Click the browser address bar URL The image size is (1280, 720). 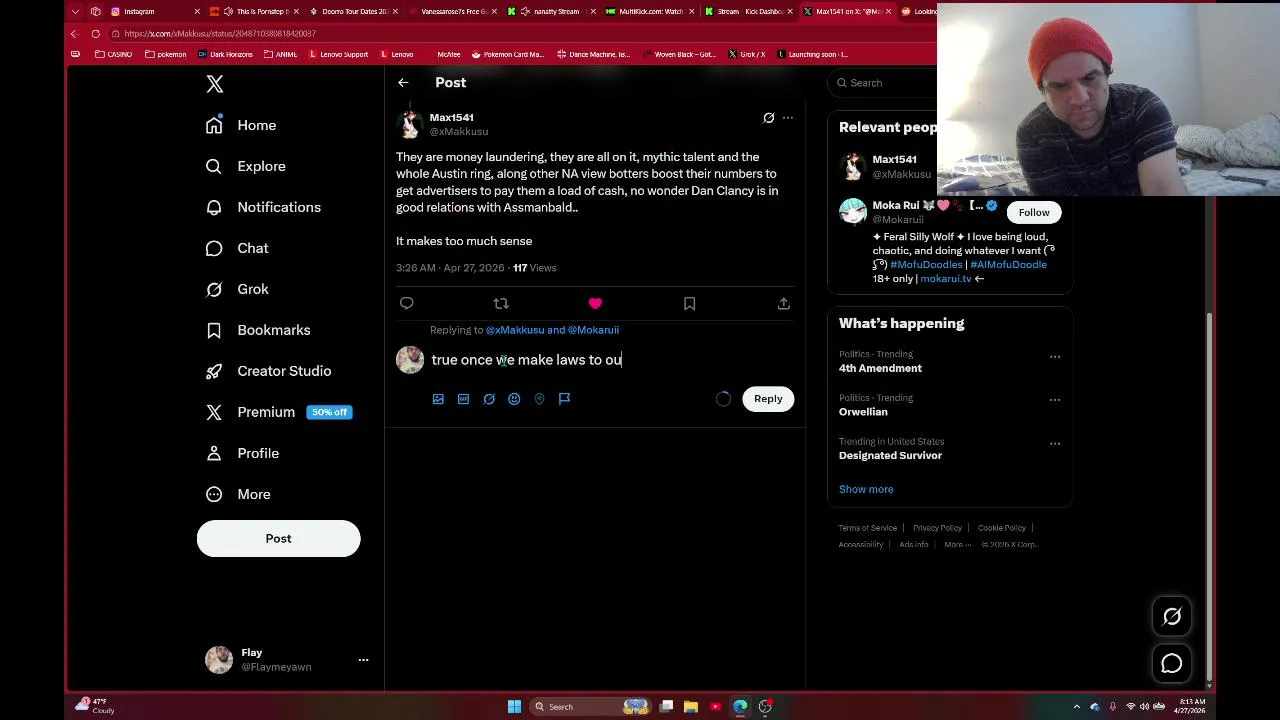click(220, 34)
